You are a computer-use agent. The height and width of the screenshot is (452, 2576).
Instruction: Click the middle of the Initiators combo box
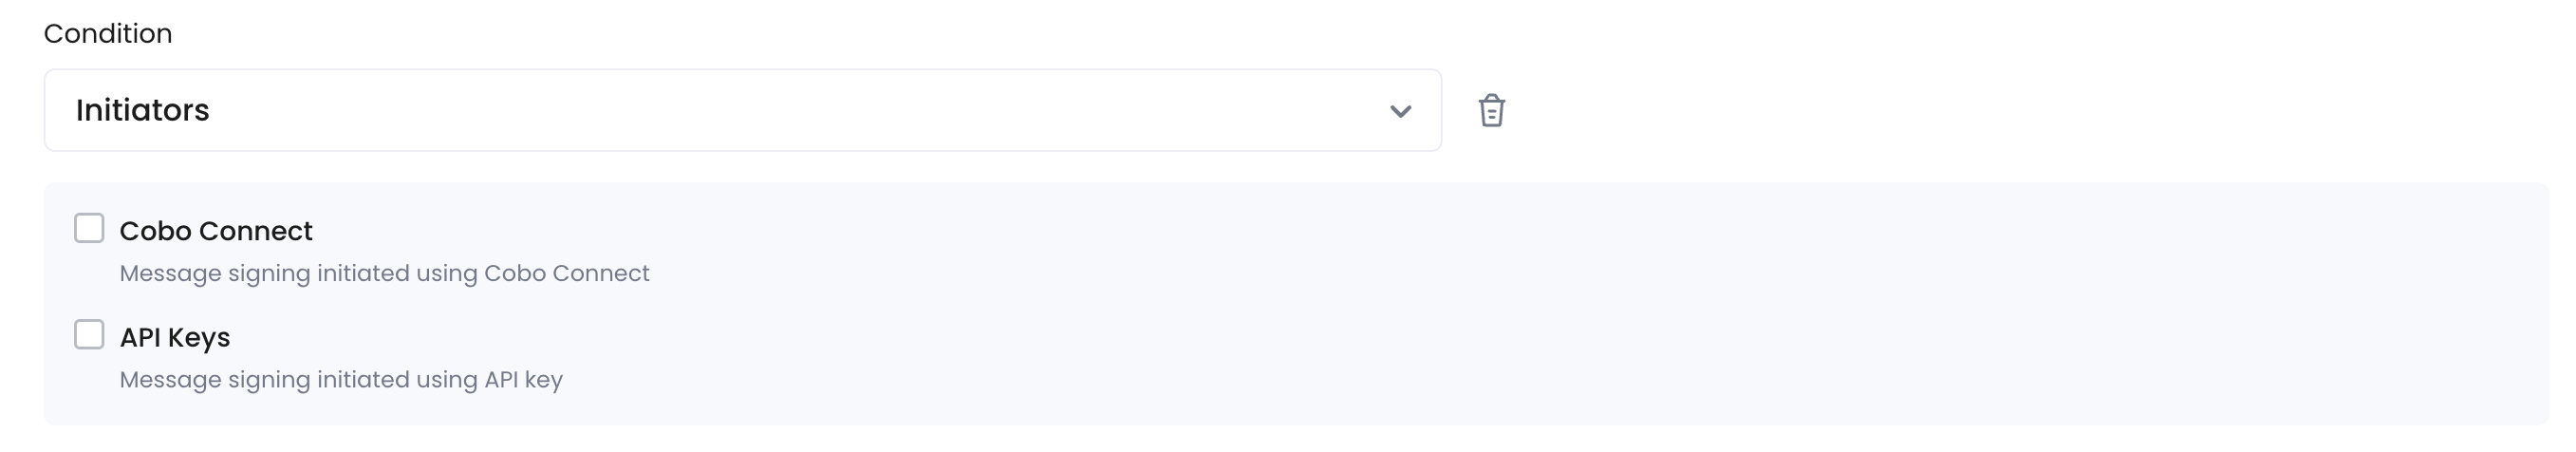click(x=742, y=110)
